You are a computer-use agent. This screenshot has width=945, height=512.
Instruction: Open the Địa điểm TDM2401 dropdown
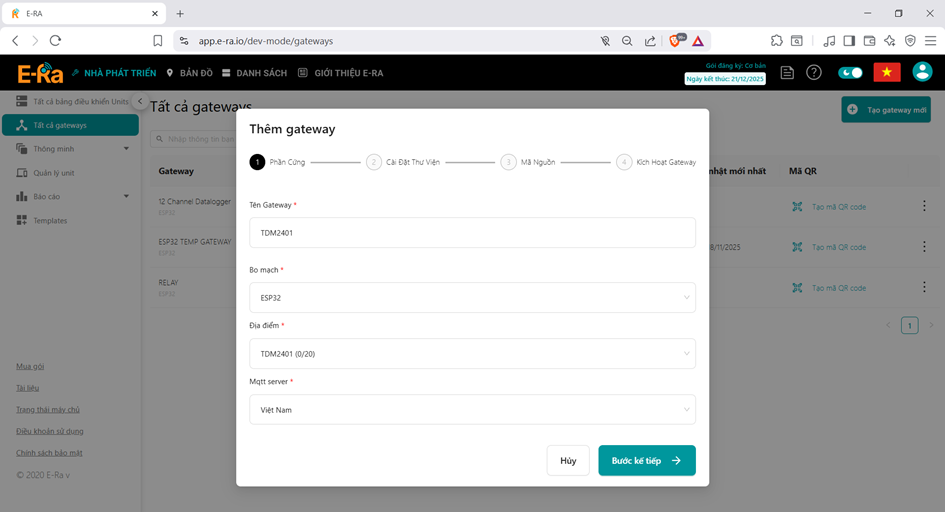(x=472, y=353)
